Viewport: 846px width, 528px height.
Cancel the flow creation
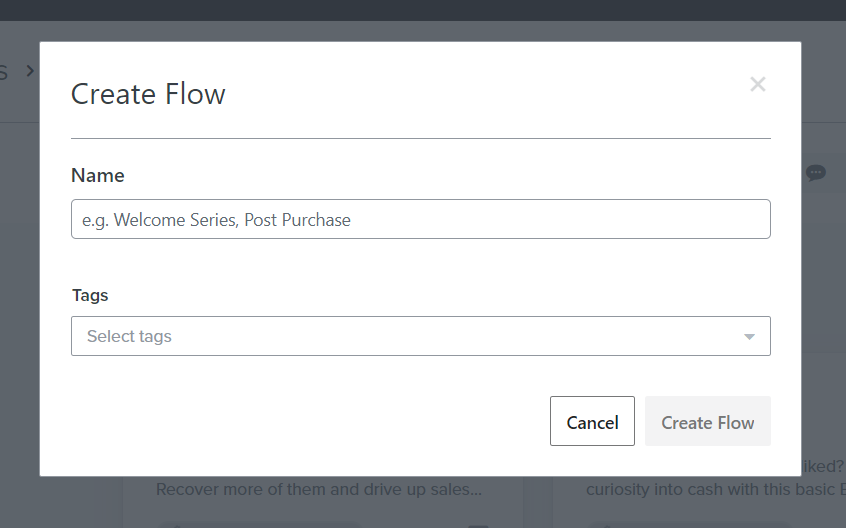pyautogui.click(x=592, y=421)
